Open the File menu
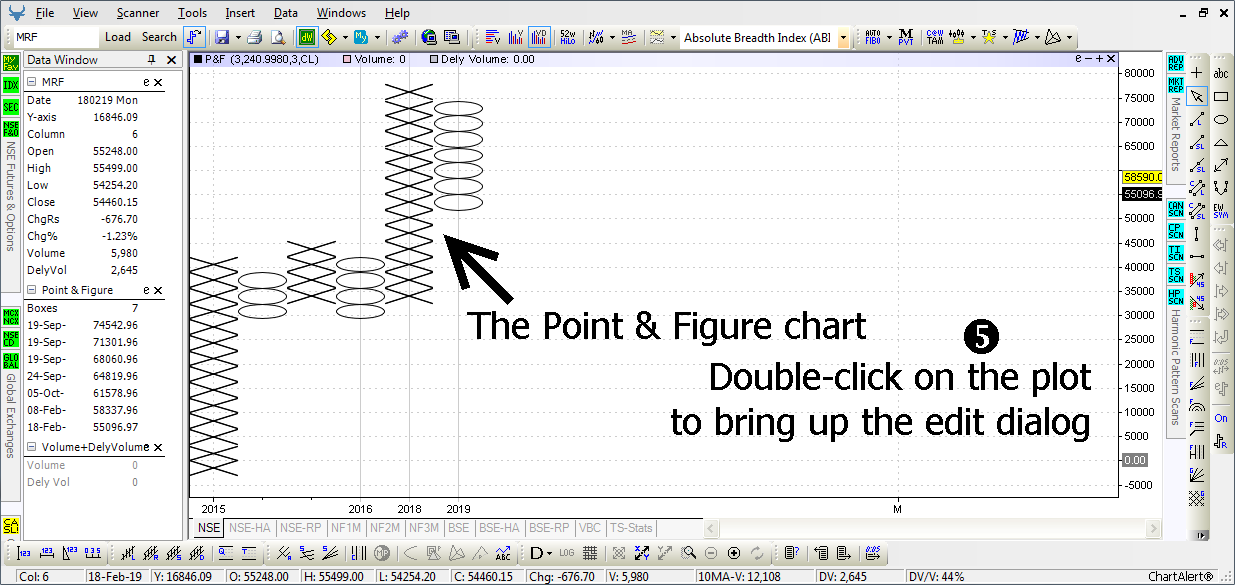This screenshot has height=585, width=1235. (44, 13)
